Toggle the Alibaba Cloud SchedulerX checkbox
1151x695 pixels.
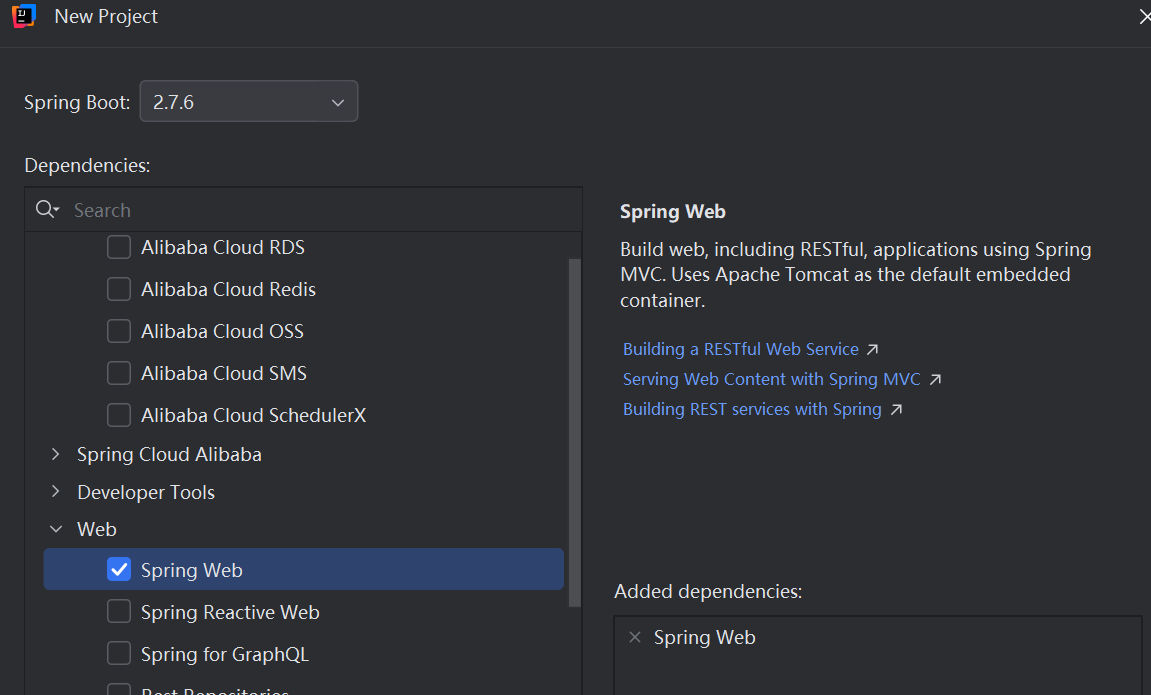(x=119, y=415)
